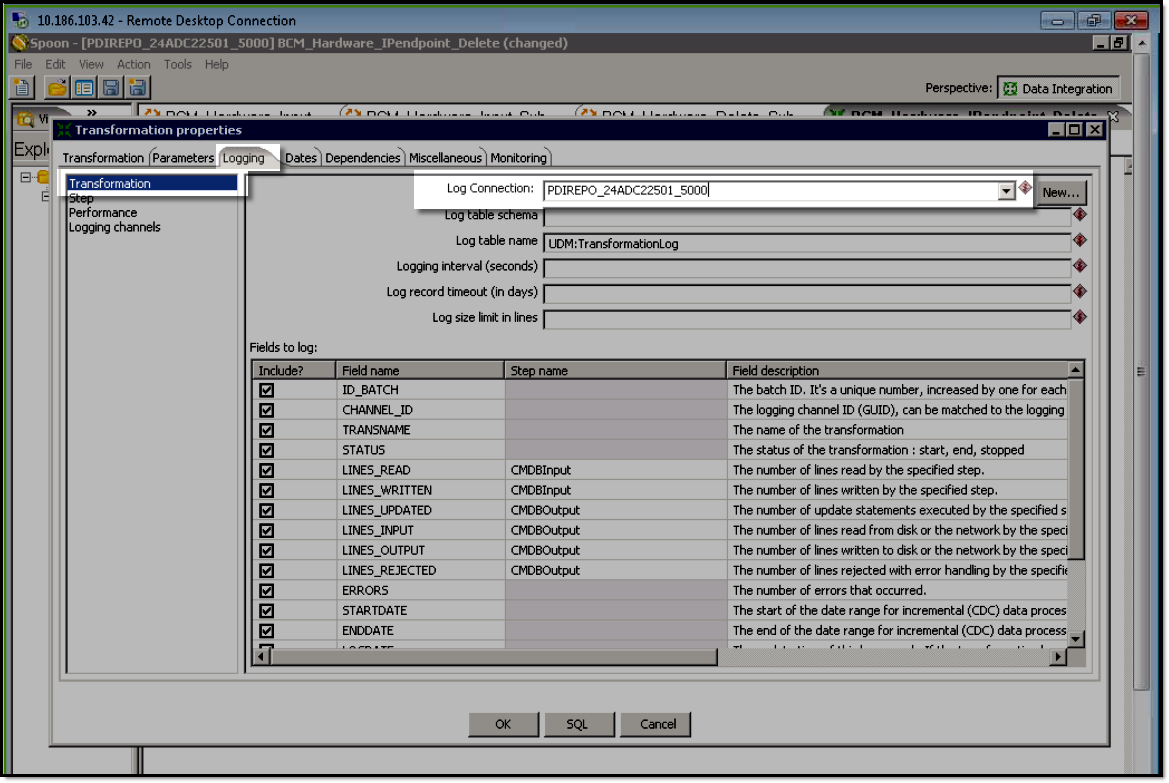
Task: Select Performance in the logging list
Action: (x=103, y=213)
